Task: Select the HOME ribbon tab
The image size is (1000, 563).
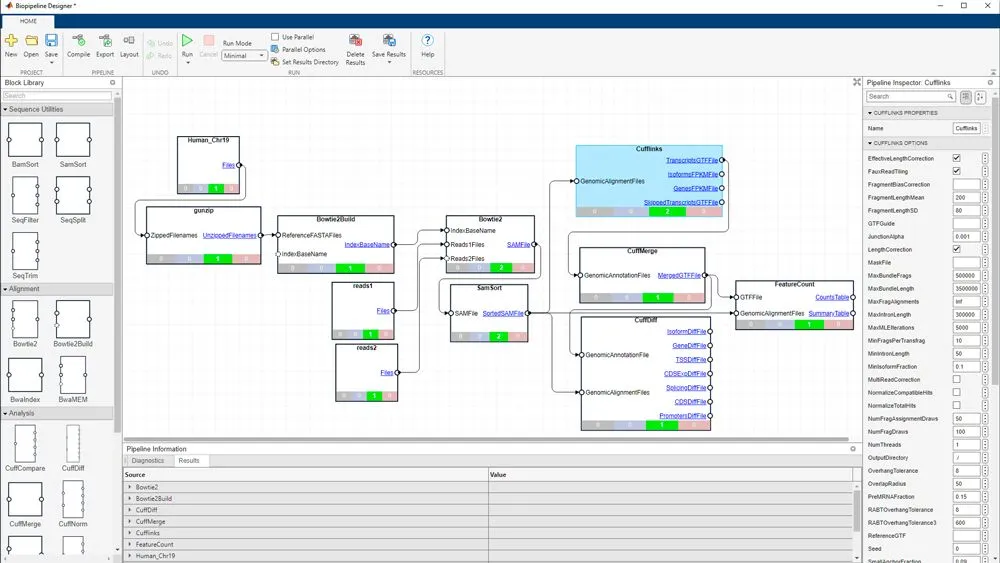Action: click(29, 20)
